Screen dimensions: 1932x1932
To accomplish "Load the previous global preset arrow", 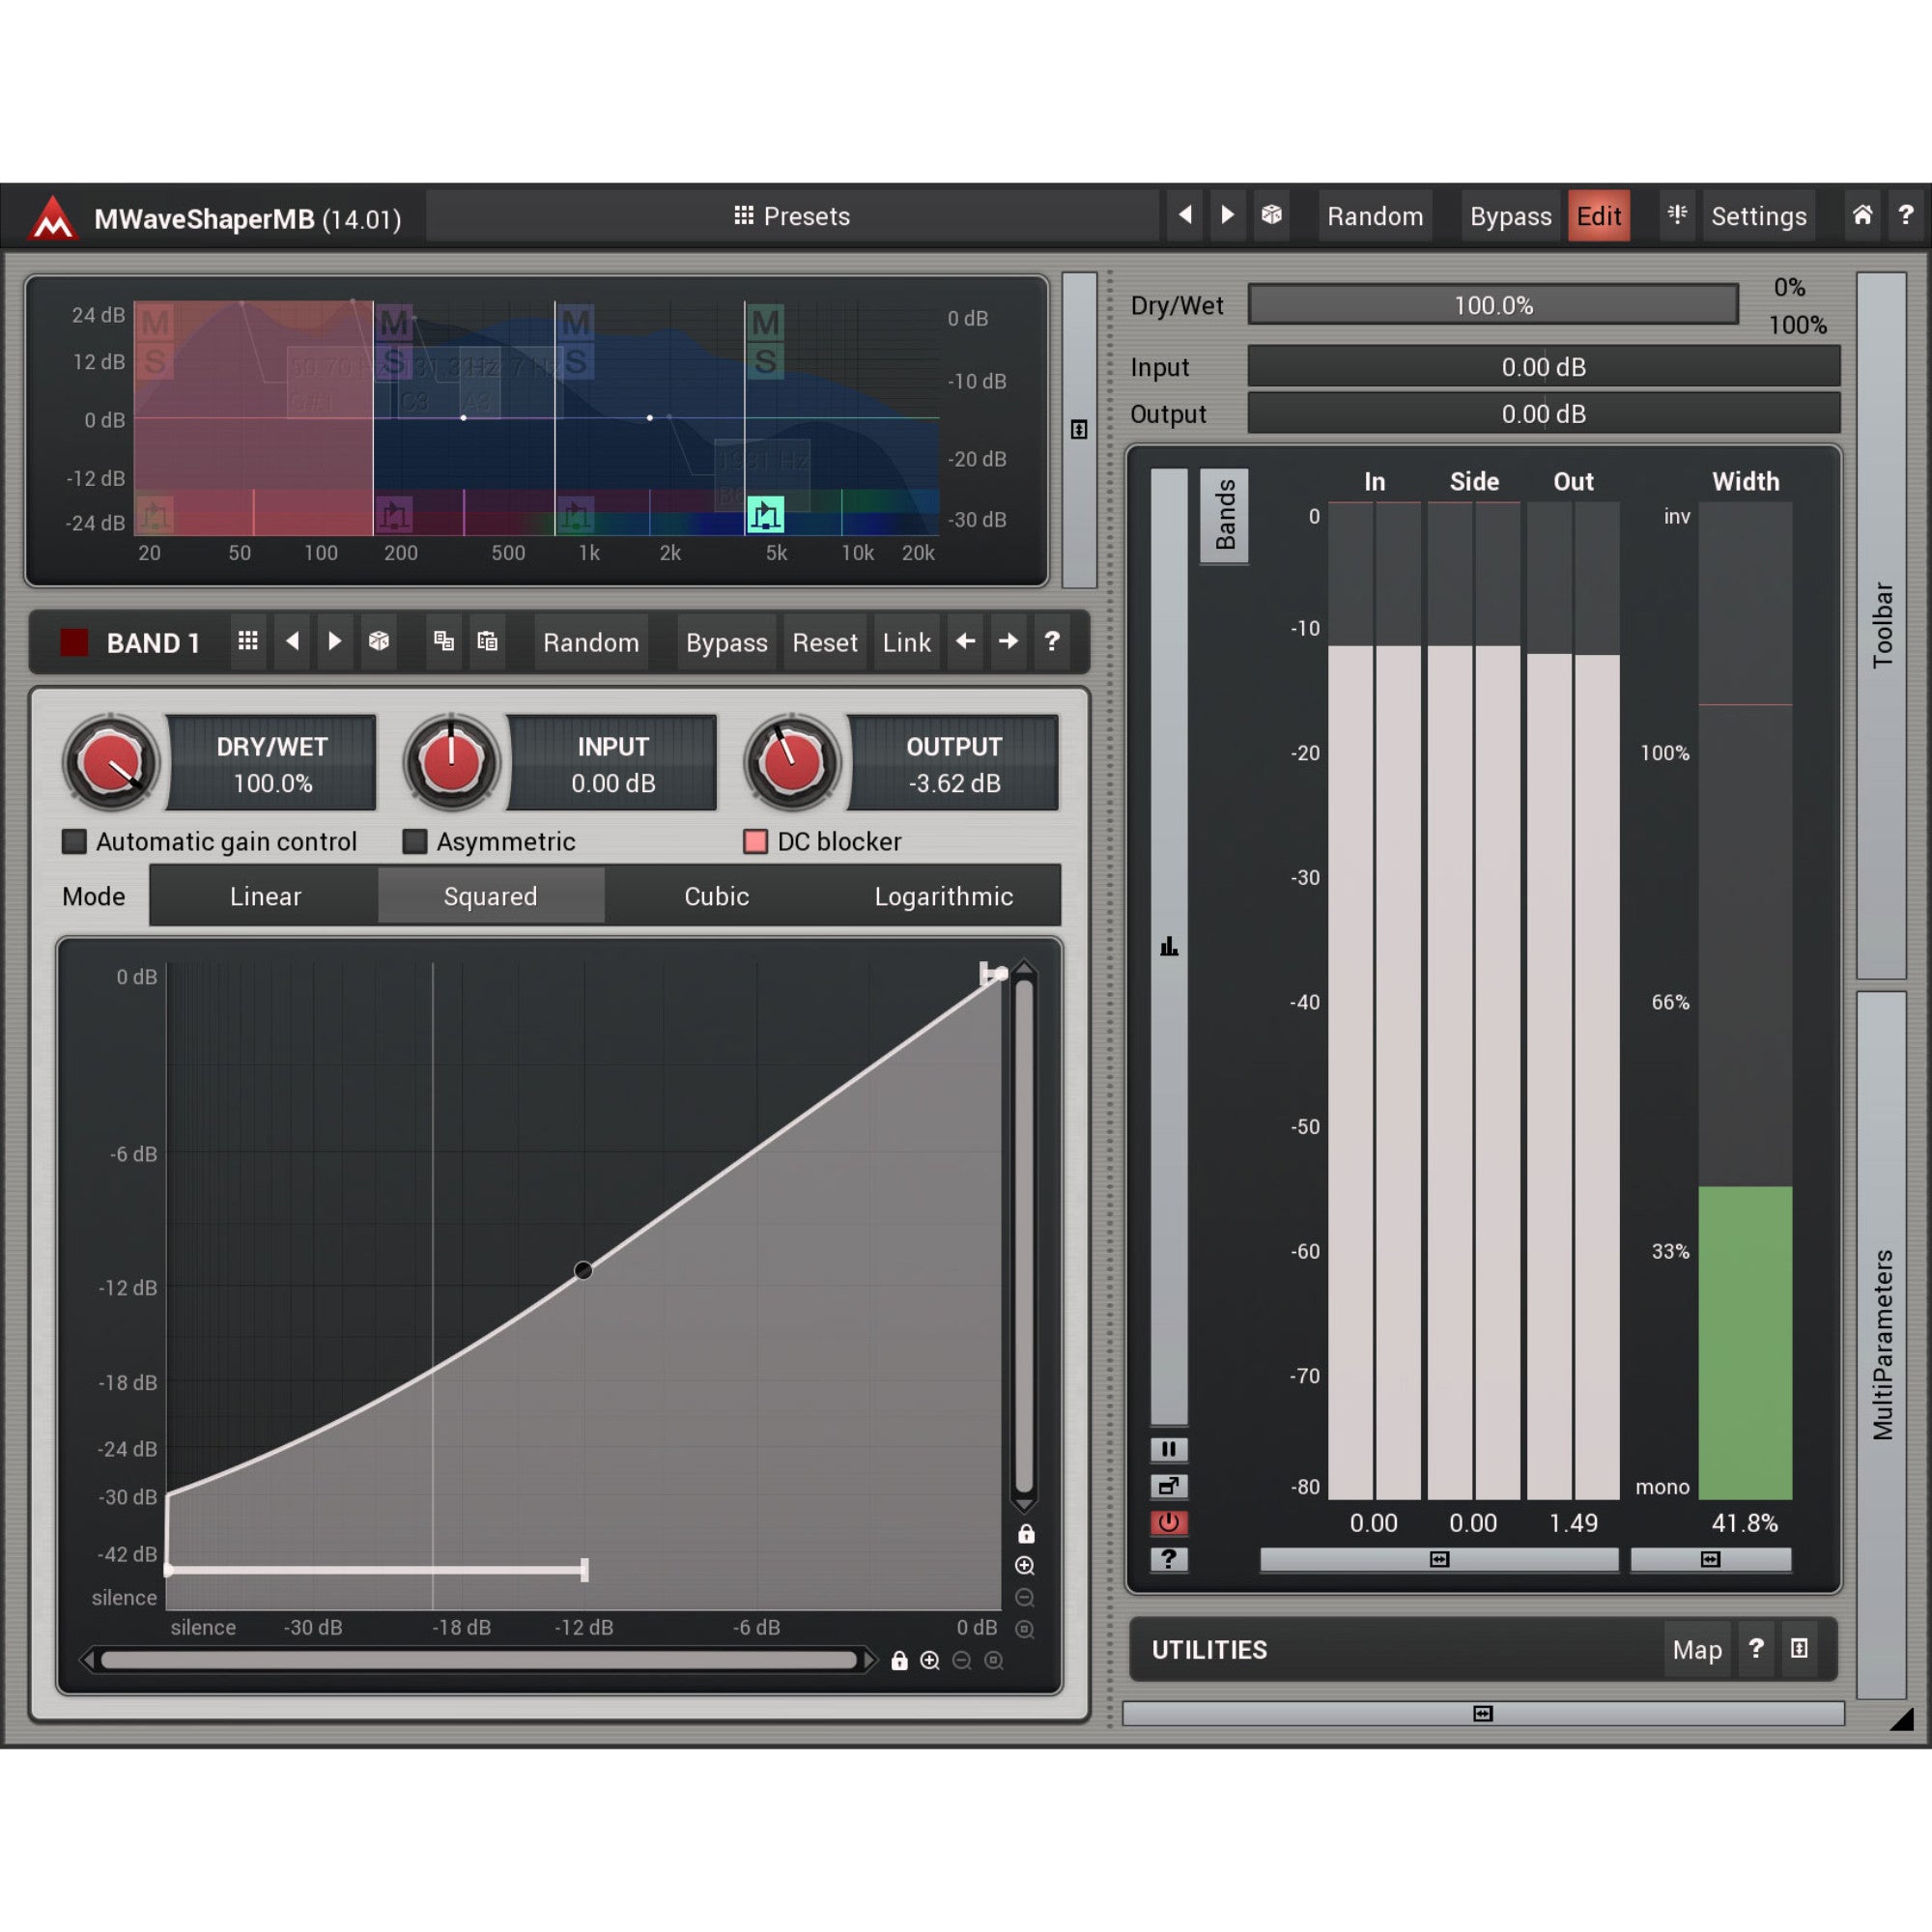I will coord(1185,215).
